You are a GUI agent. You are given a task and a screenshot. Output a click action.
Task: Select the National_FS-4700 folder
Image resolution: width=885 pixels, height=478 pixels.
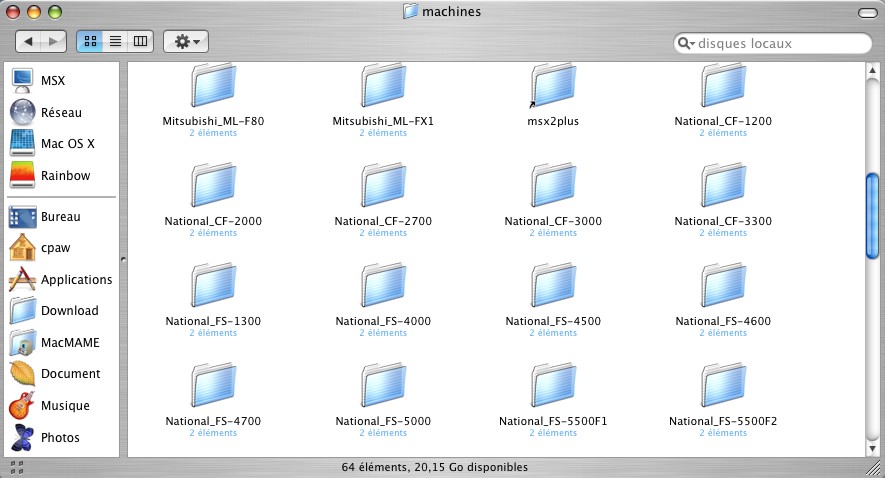(x=213, y=385)
